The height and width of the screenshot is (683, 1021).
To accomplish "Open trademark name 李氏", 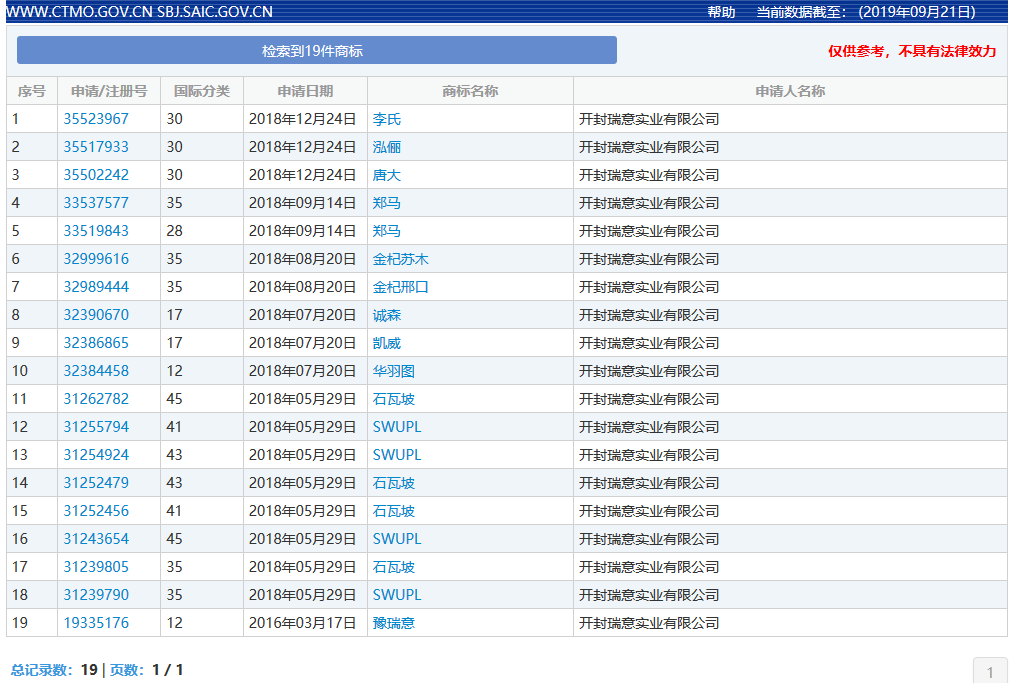I will (x=387, y=119).
